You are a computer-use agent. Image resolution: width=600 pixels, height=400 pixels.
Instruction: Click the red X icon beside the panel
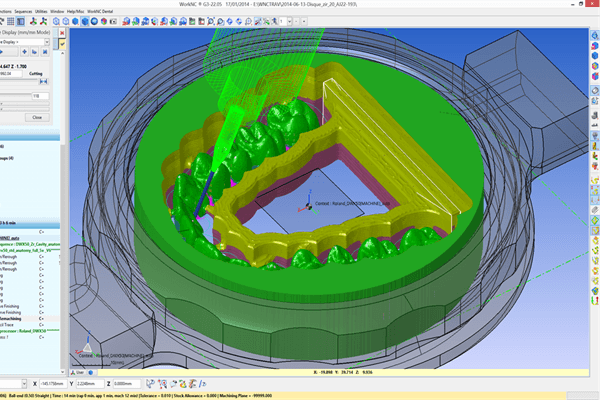pyautogui.click(x=63, y=31)
